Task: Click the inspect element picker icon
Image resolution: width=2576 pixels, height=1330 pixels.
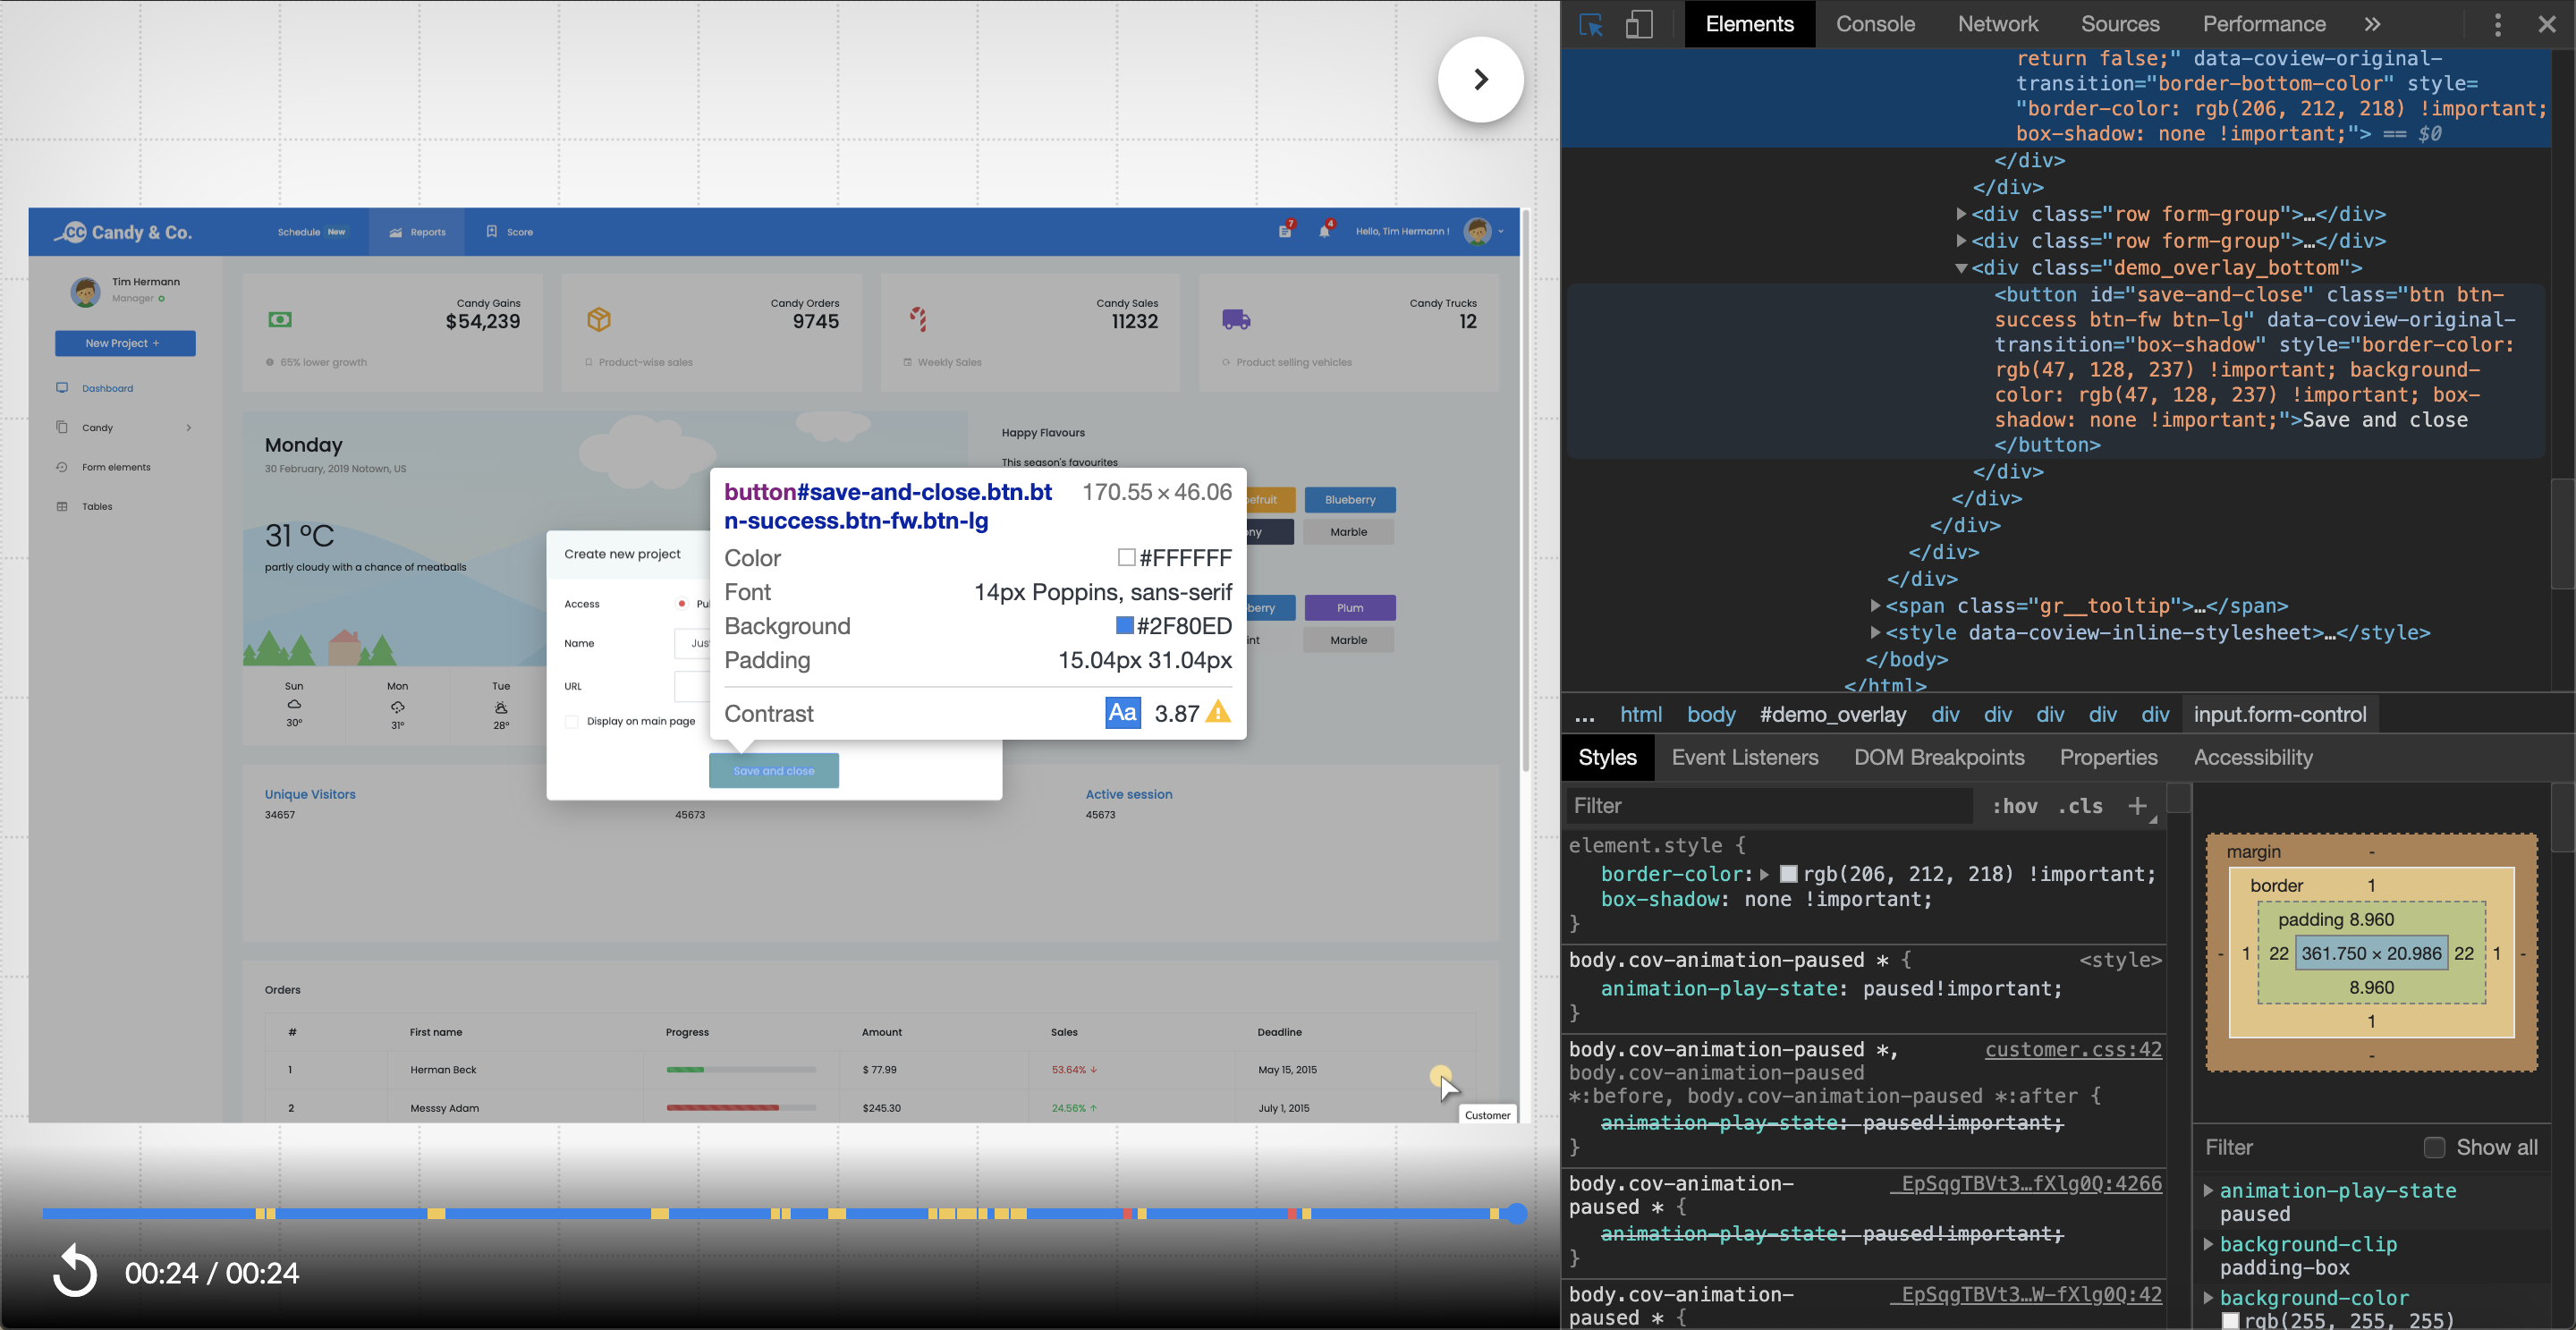Action: (1590, 24)
